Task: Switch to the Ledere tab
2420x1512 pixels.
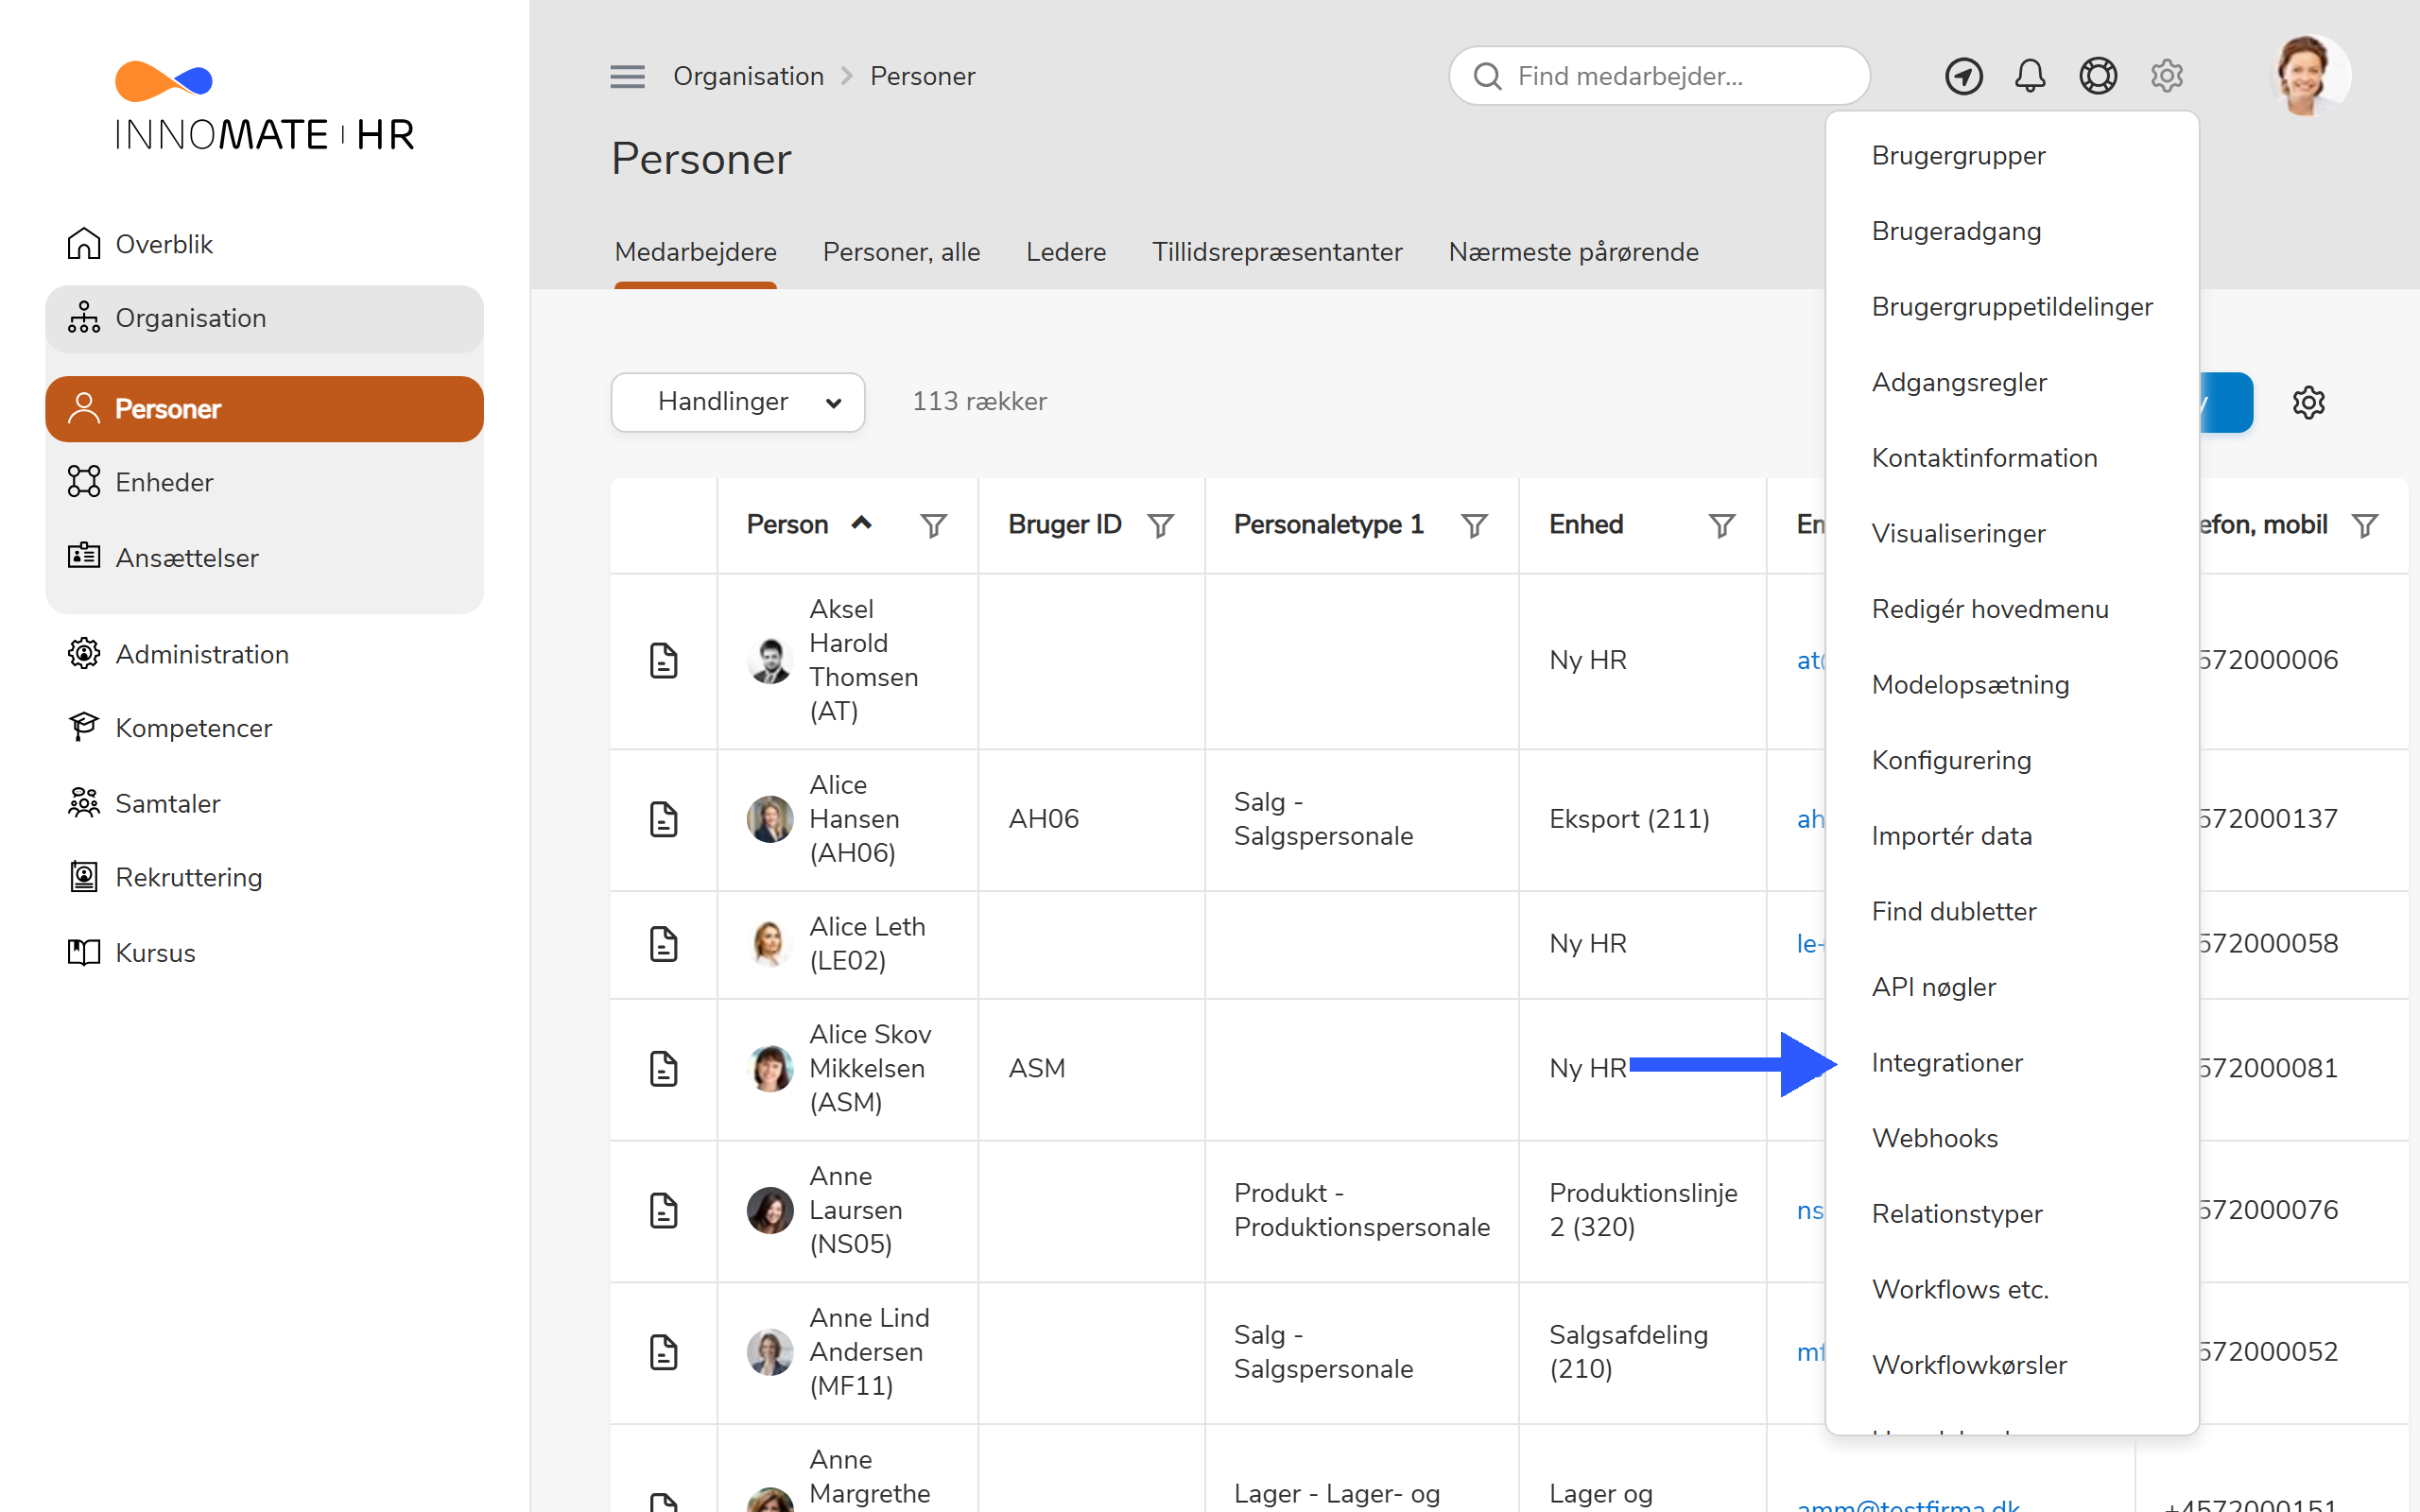Action: (x=1065, y=252)
